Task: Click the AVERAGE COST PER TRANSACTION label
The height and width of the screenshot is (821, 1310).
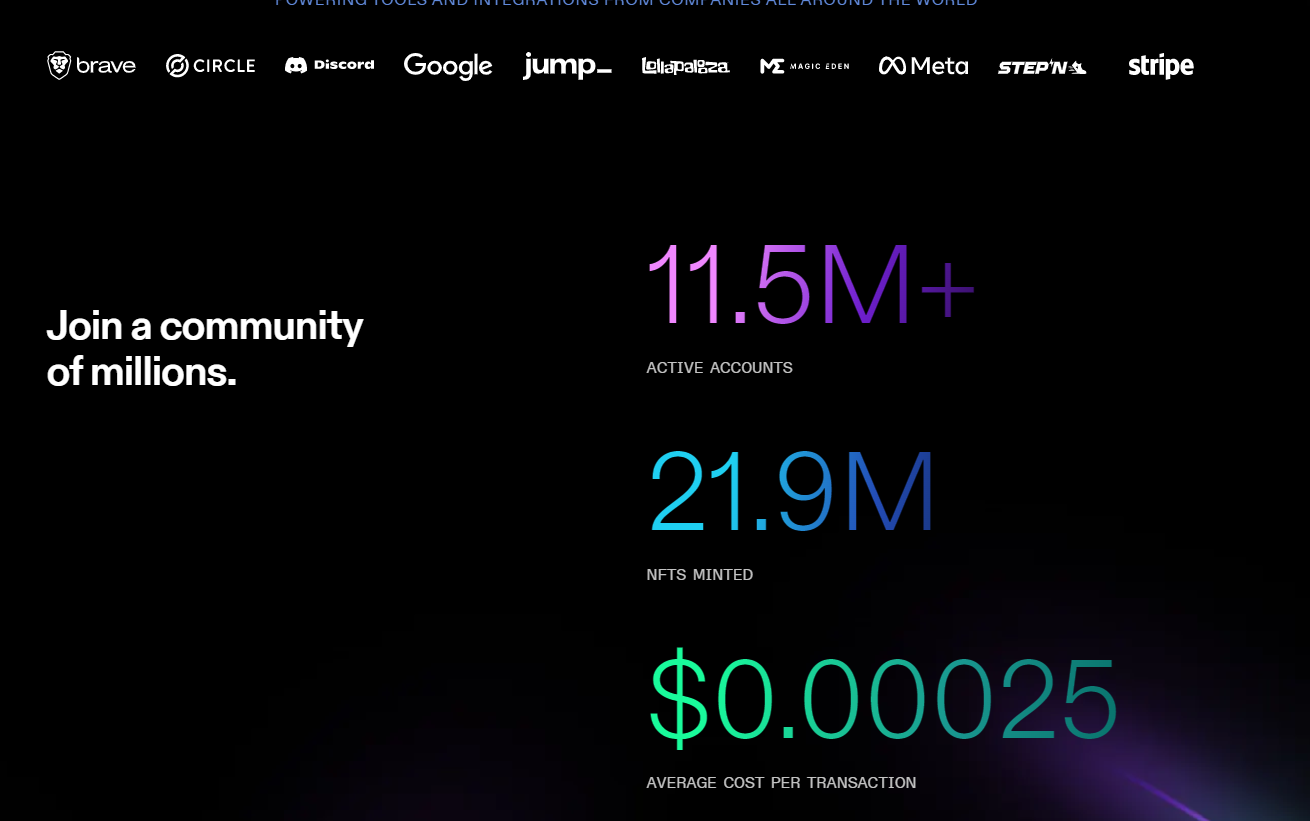Action: pos(781,783)
